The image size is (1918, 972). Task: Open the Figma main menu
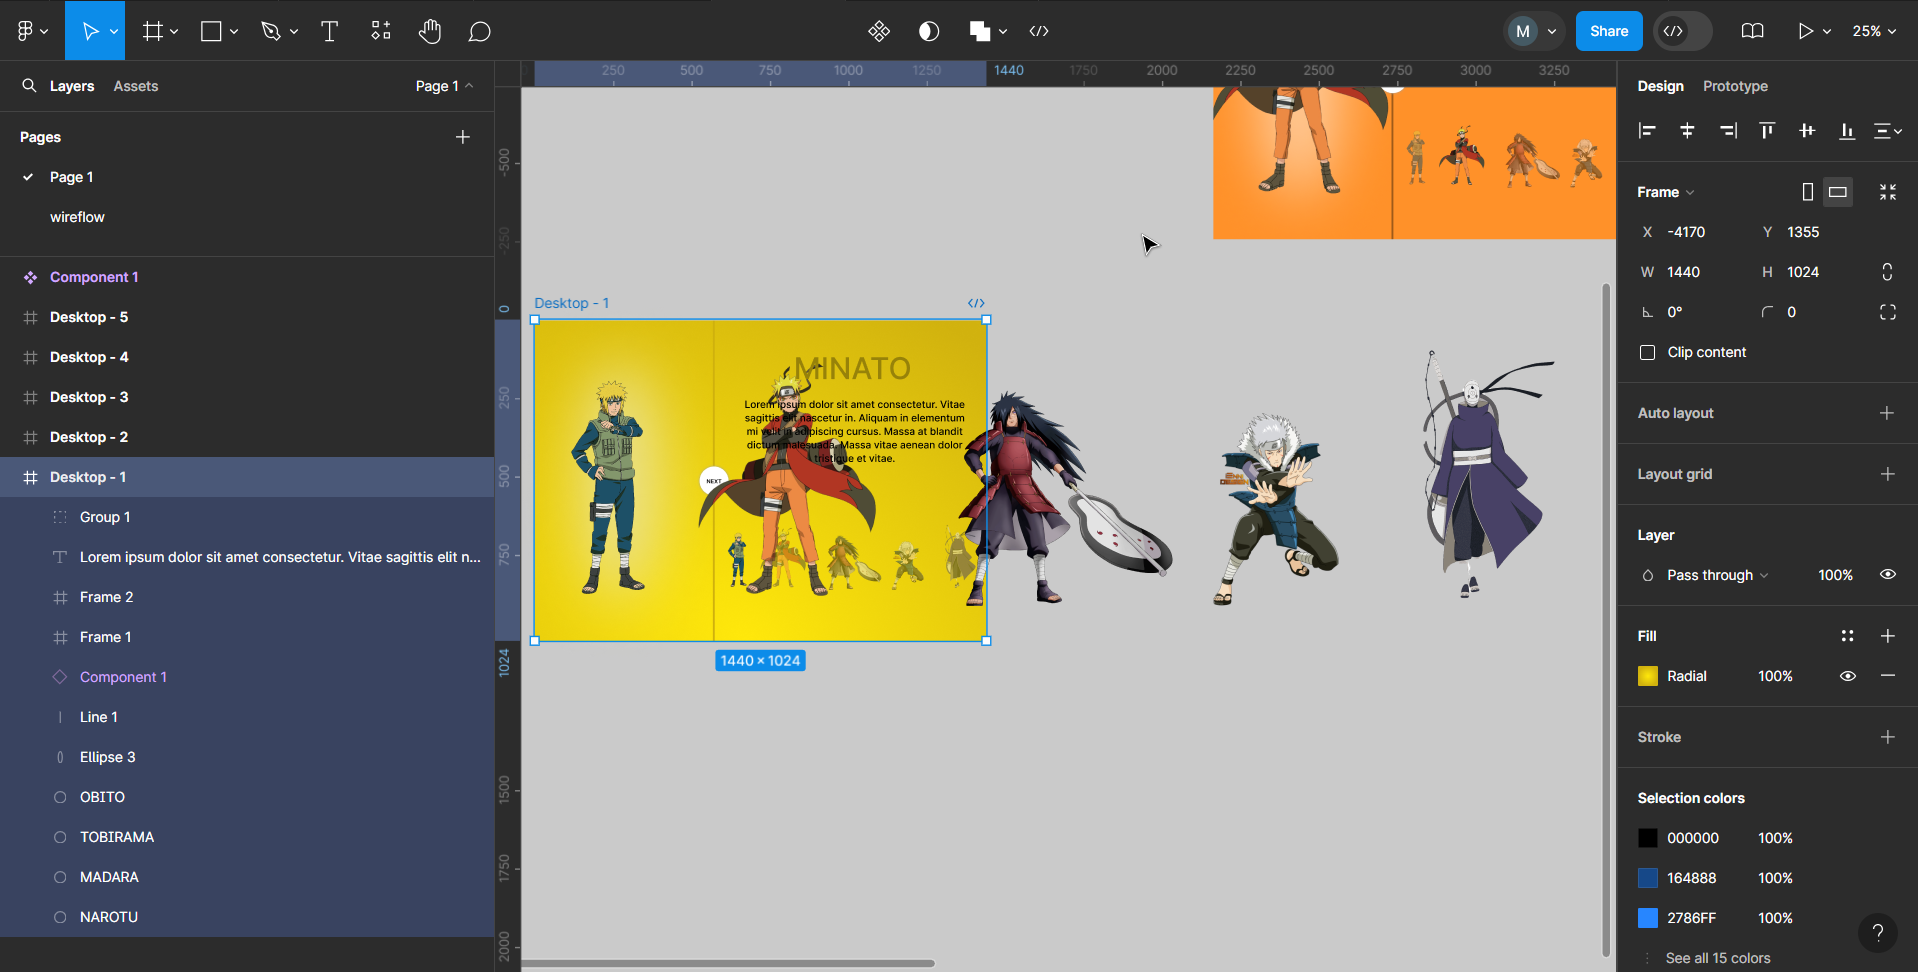coord(32,31)
